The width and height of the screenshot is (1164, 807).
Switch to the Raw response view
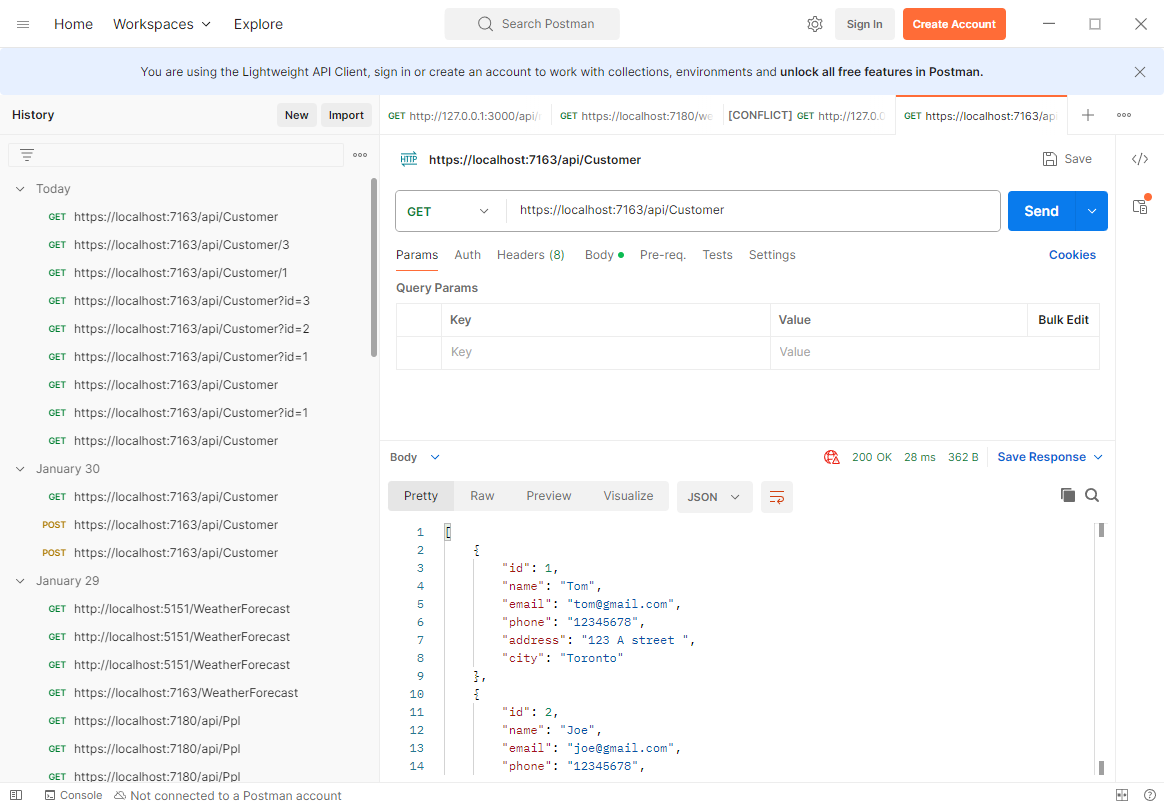[482, 496]
